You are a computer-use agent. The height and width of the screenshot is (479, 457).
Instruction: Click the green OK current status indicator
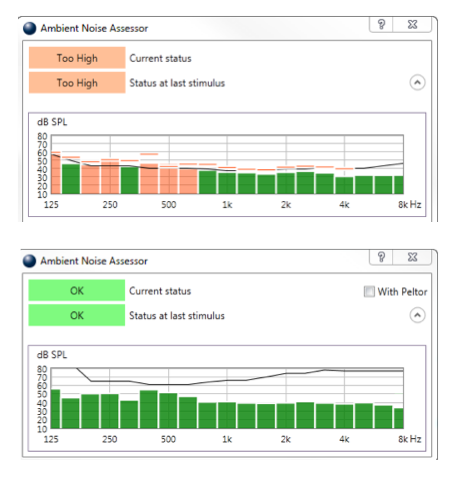pos(77,291)
